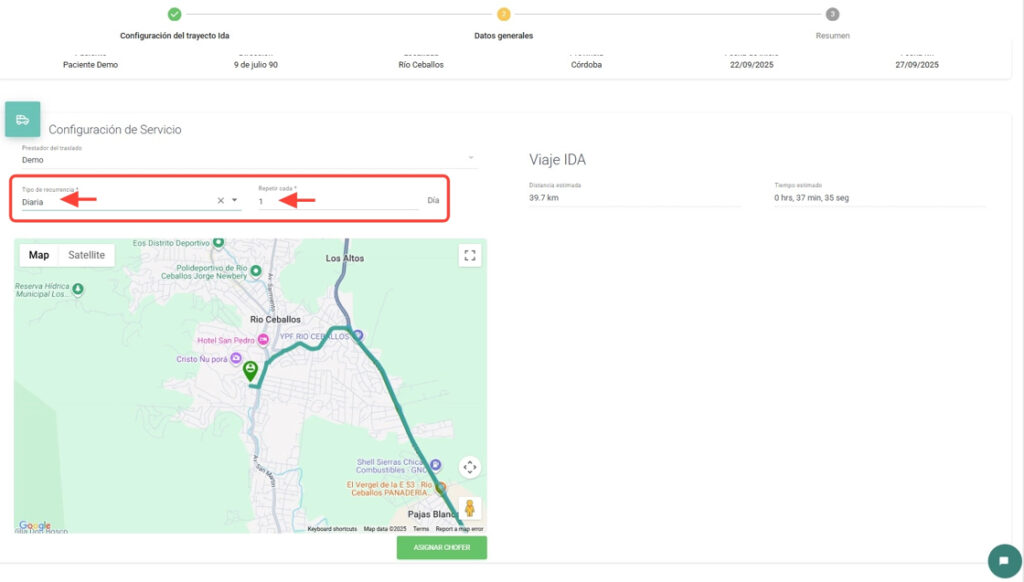Click the green destination marker on map
The height and width of the screenshot is (582, 1024).
250,371
